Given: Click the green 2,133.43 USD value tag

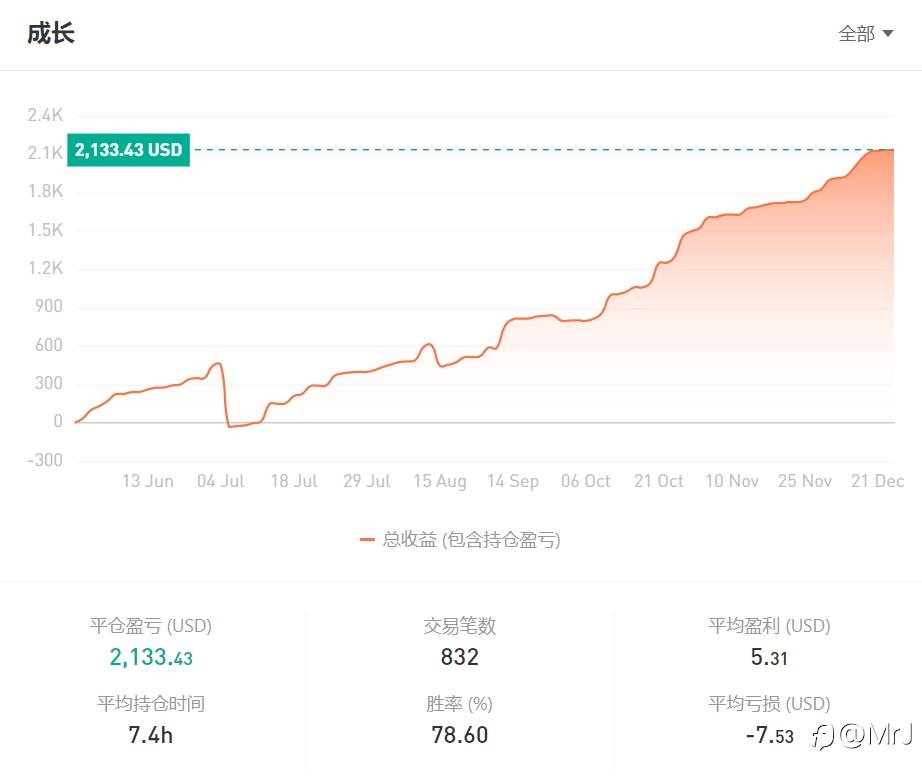Looking at the screenshot, I should [128, 150].
